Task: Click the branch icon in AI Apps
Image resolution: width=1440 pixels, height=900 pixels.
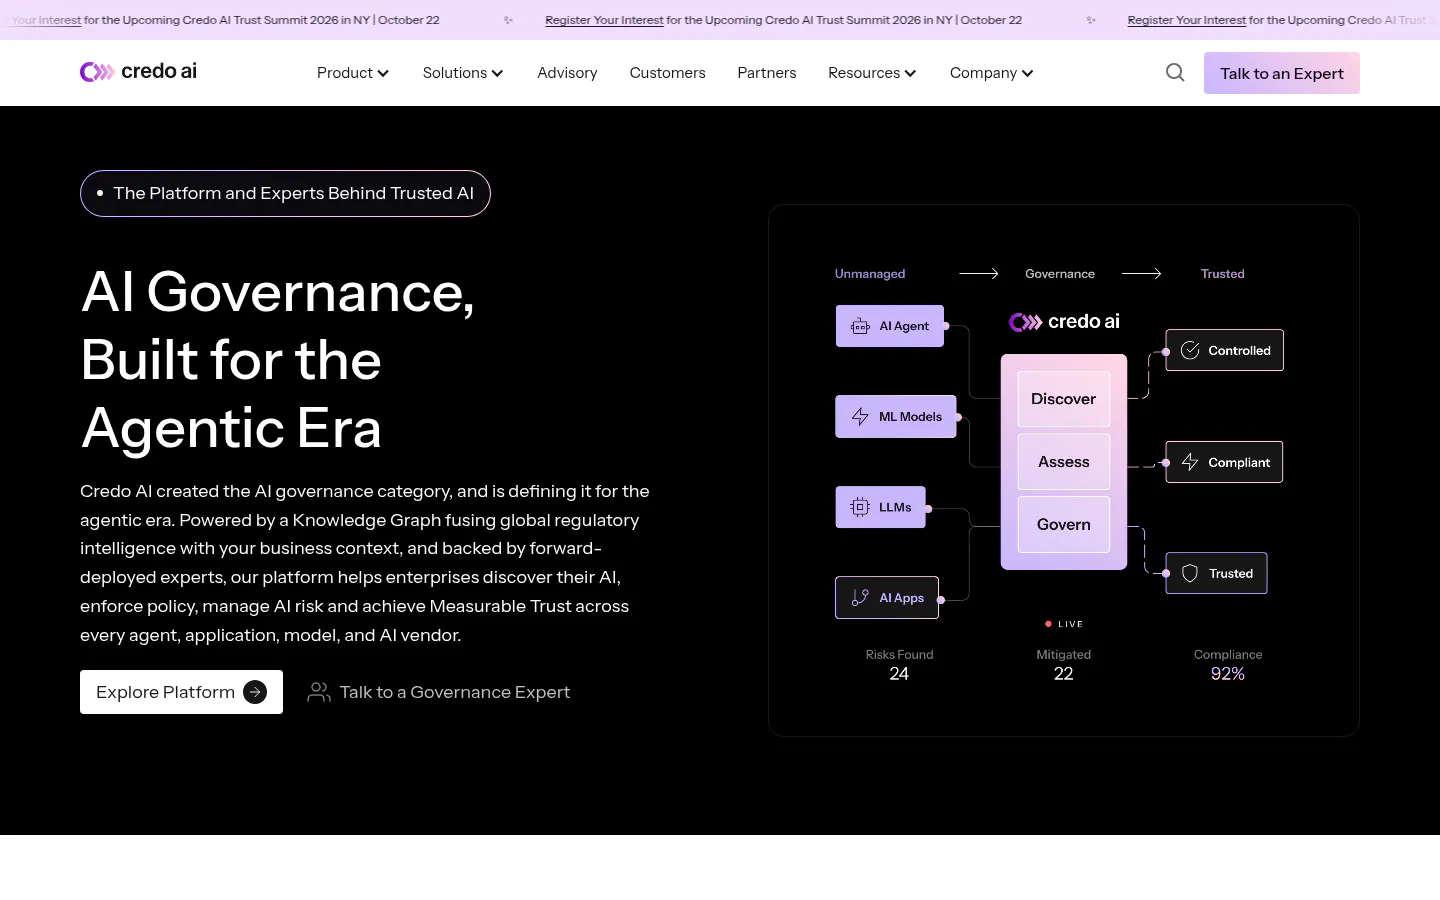Action: point(860,598)
